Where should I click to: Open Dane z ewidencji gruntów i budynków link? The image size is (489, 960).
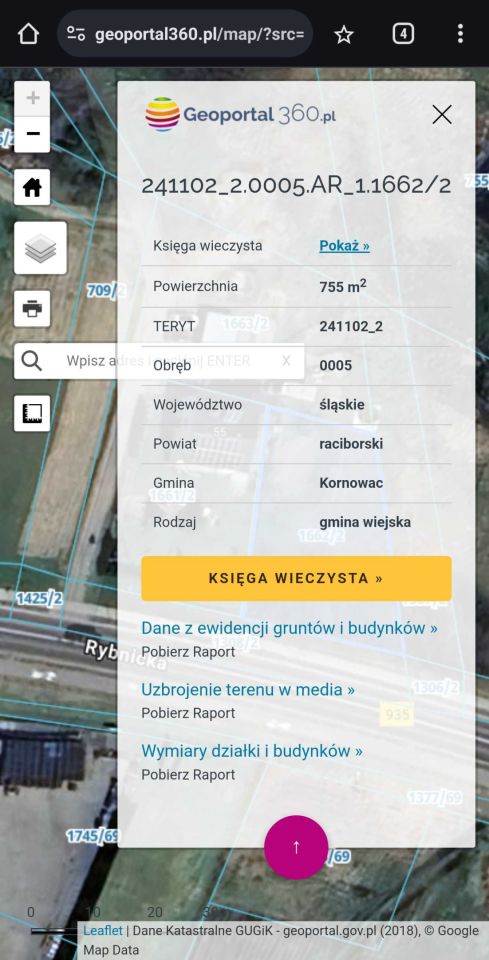(x=289, y=628)
